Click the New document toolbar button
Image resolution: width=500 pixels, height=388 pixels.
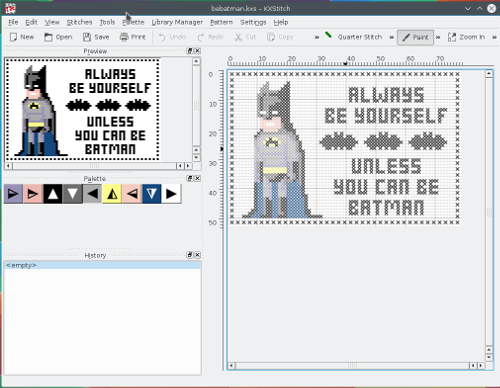[x=22, y=37]
